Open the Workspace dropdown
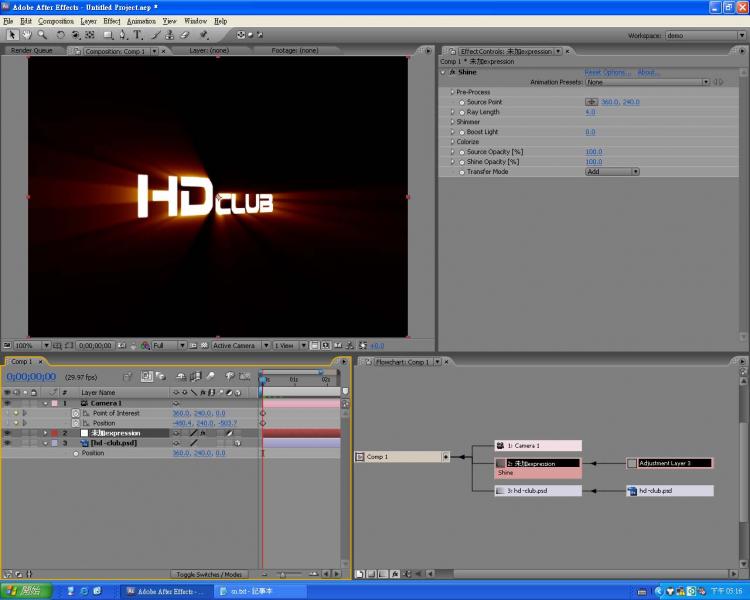Viewport: 750px width, 600px height. pyautogui.click(x=706, y=35)
